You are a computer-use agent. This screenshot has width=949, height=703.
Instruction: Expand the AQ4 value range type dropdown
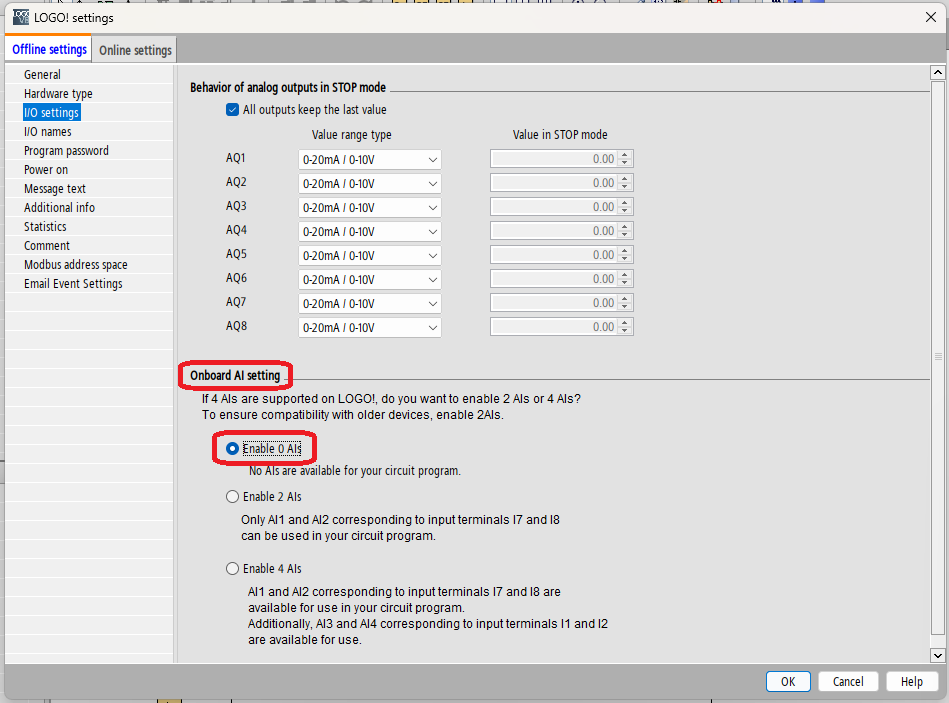pyautogui.click(x=370, y=231)
